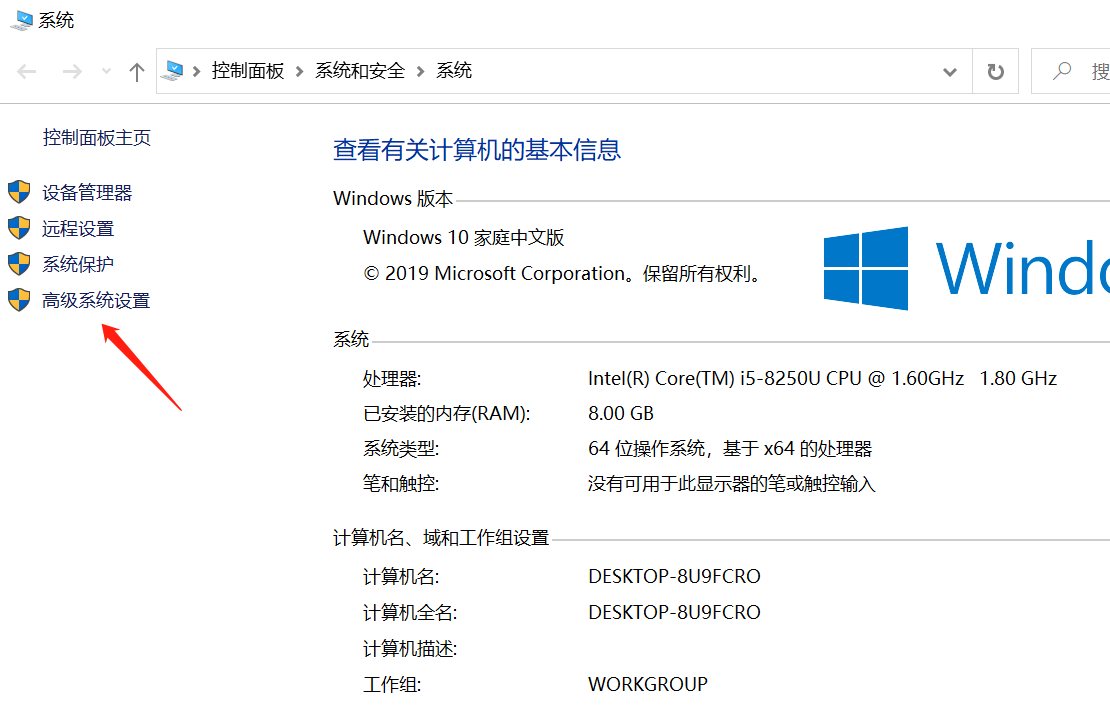Click the 已安装的内存(RAM) label
Image resolution: width=1110 pixels, height=719 pixels.
447,413
